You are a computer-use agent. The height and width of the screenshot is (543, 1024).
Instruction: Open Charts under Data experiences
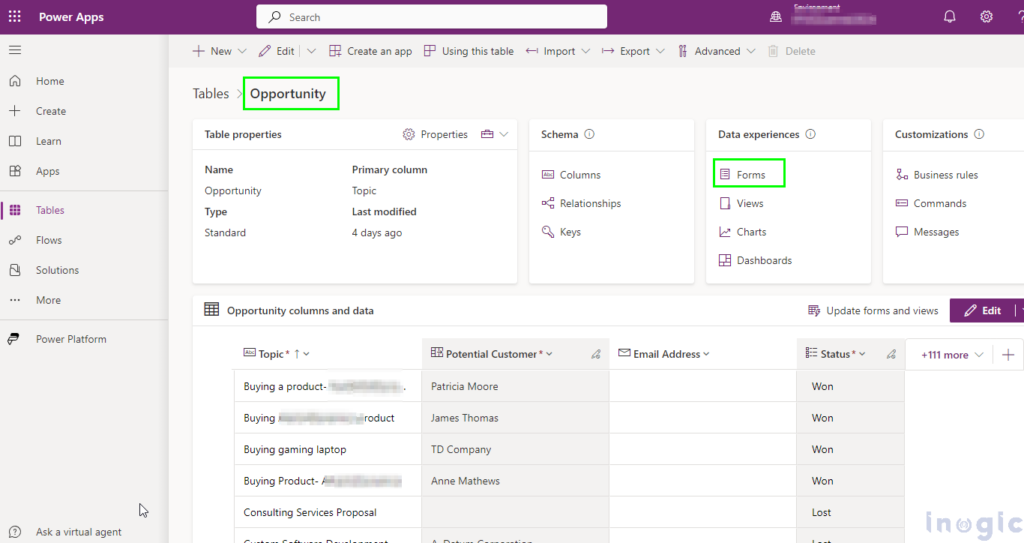[x=743, y=232]
